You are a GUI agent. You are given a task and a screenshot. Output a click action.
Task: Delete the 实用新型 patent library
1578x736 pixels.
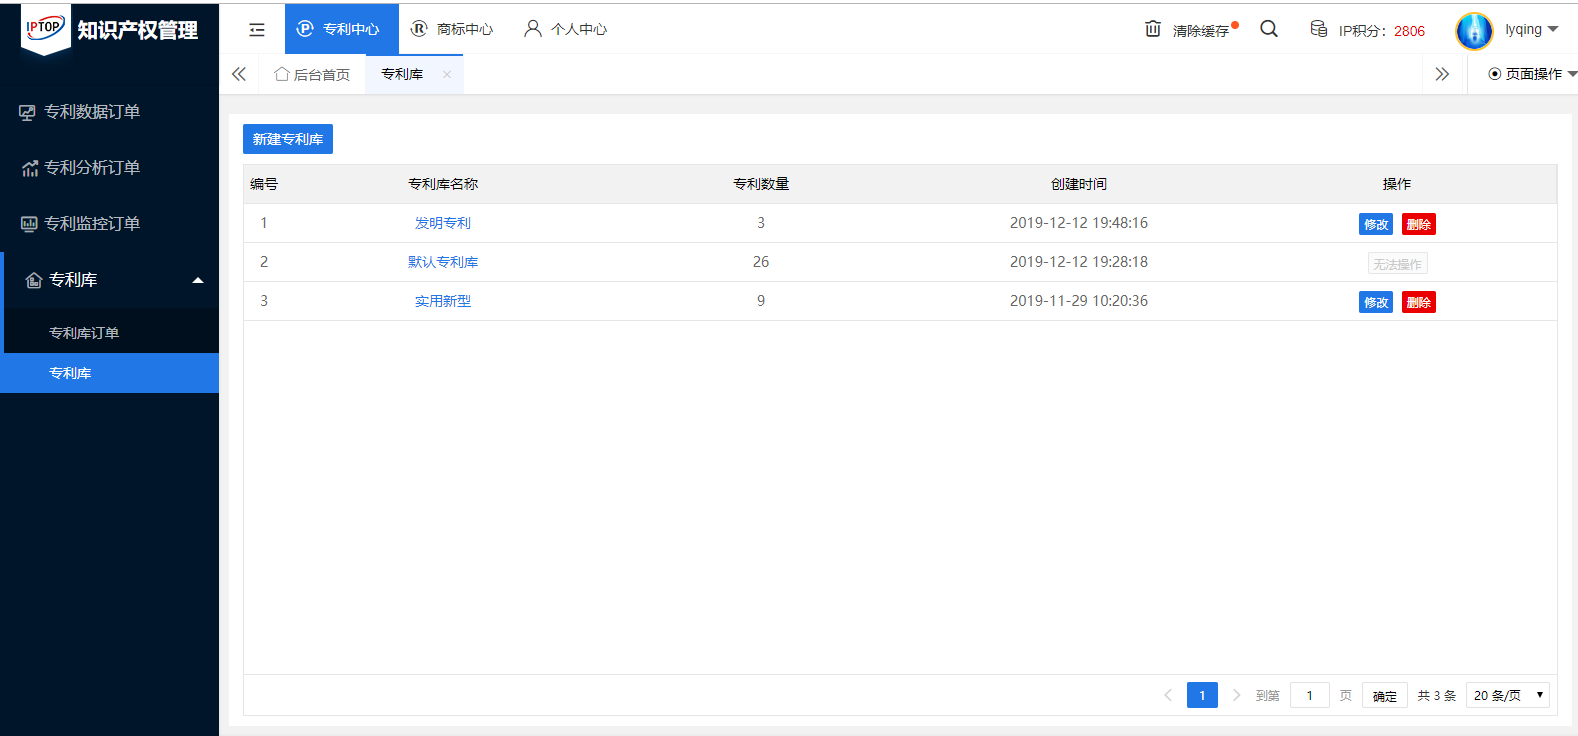1418,302
